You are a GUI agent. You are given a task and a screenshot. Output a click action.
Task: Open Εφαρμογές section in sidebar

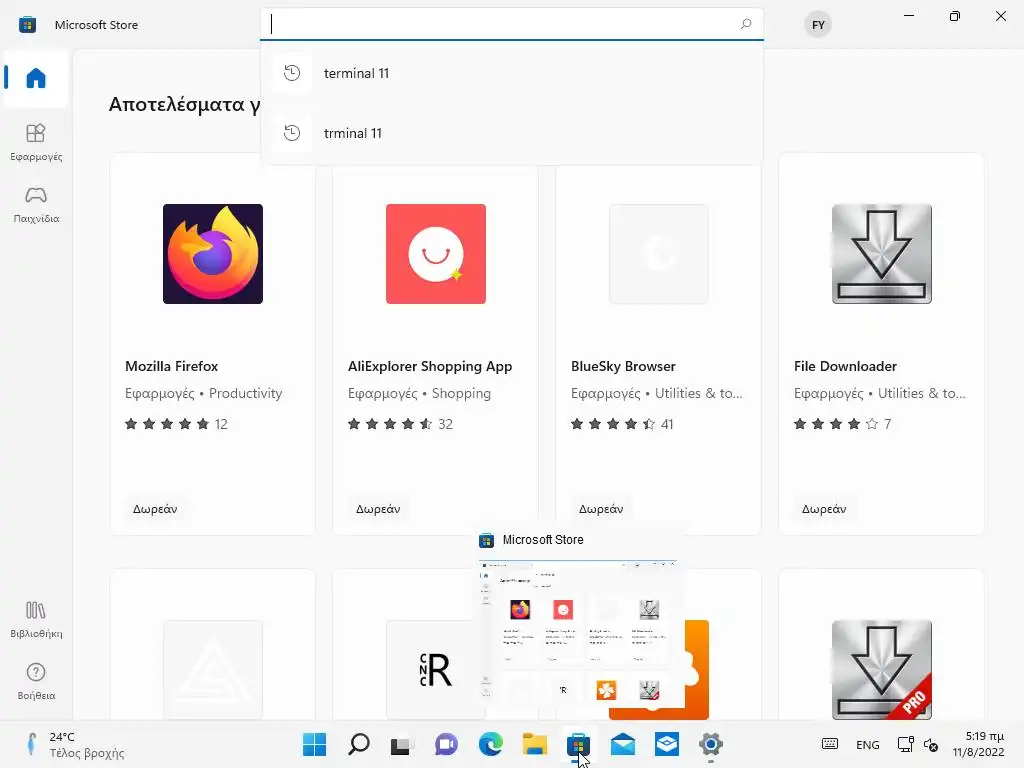click(x=36, y=142)
